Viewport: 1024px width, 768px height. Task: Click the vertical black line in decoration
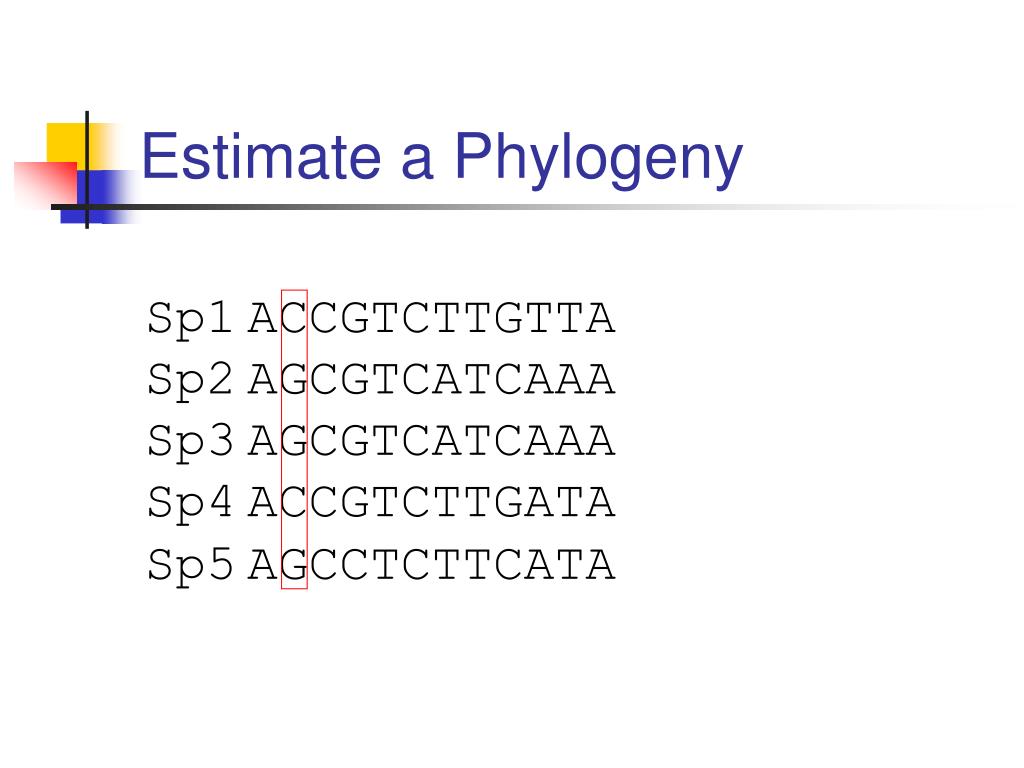pos(87,170)
